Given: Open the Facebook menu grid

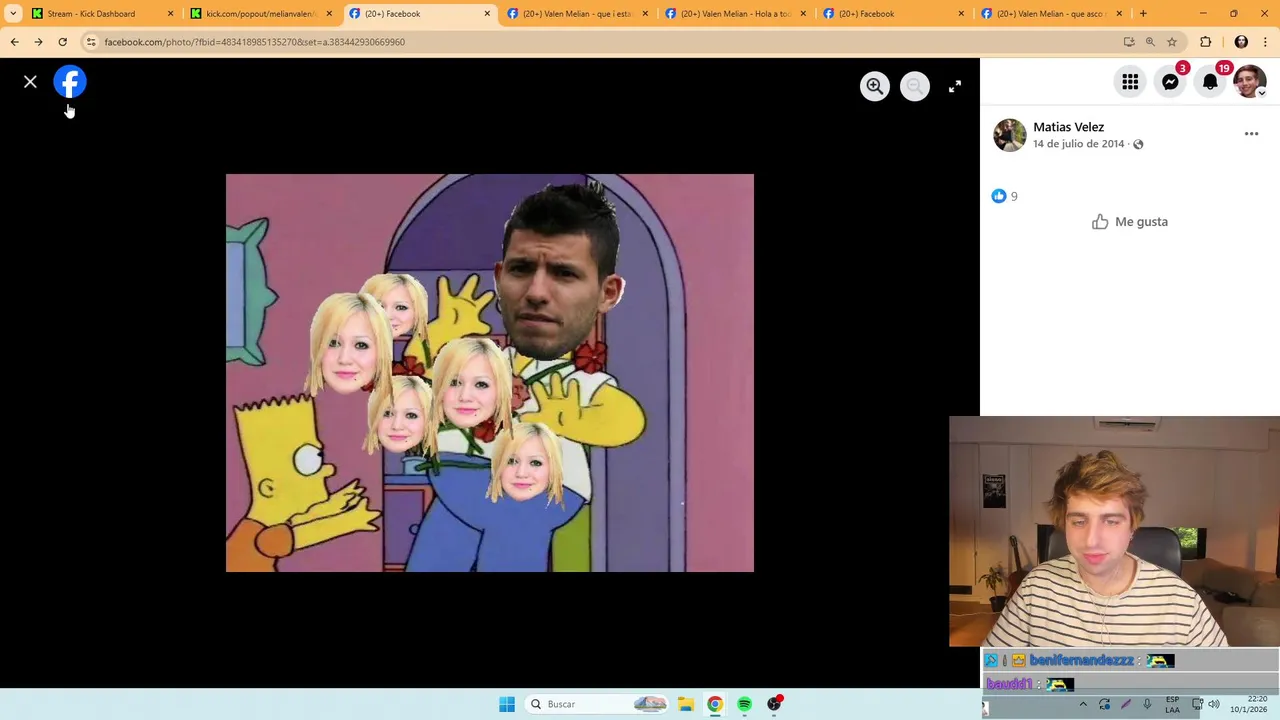Looking at the screenshot, I should click(1130, 82).
